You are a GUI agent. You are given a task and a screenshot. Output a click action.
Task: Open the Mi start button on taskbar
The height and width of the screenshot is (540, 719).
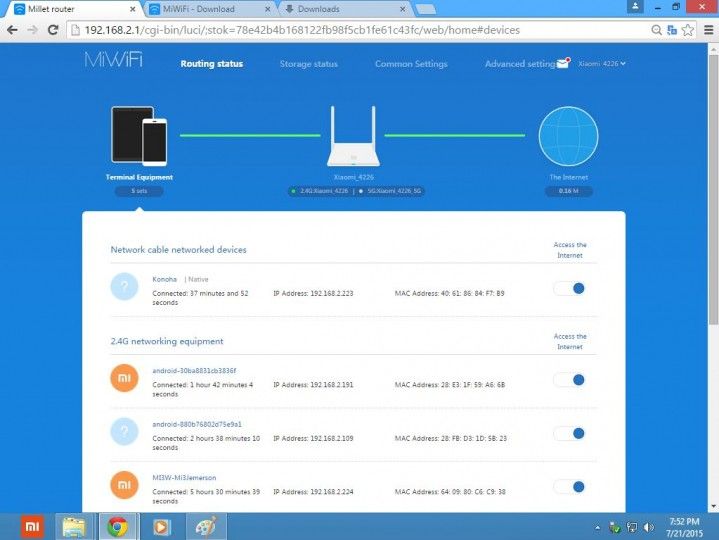pyautogui.click(x=32, y=527)
